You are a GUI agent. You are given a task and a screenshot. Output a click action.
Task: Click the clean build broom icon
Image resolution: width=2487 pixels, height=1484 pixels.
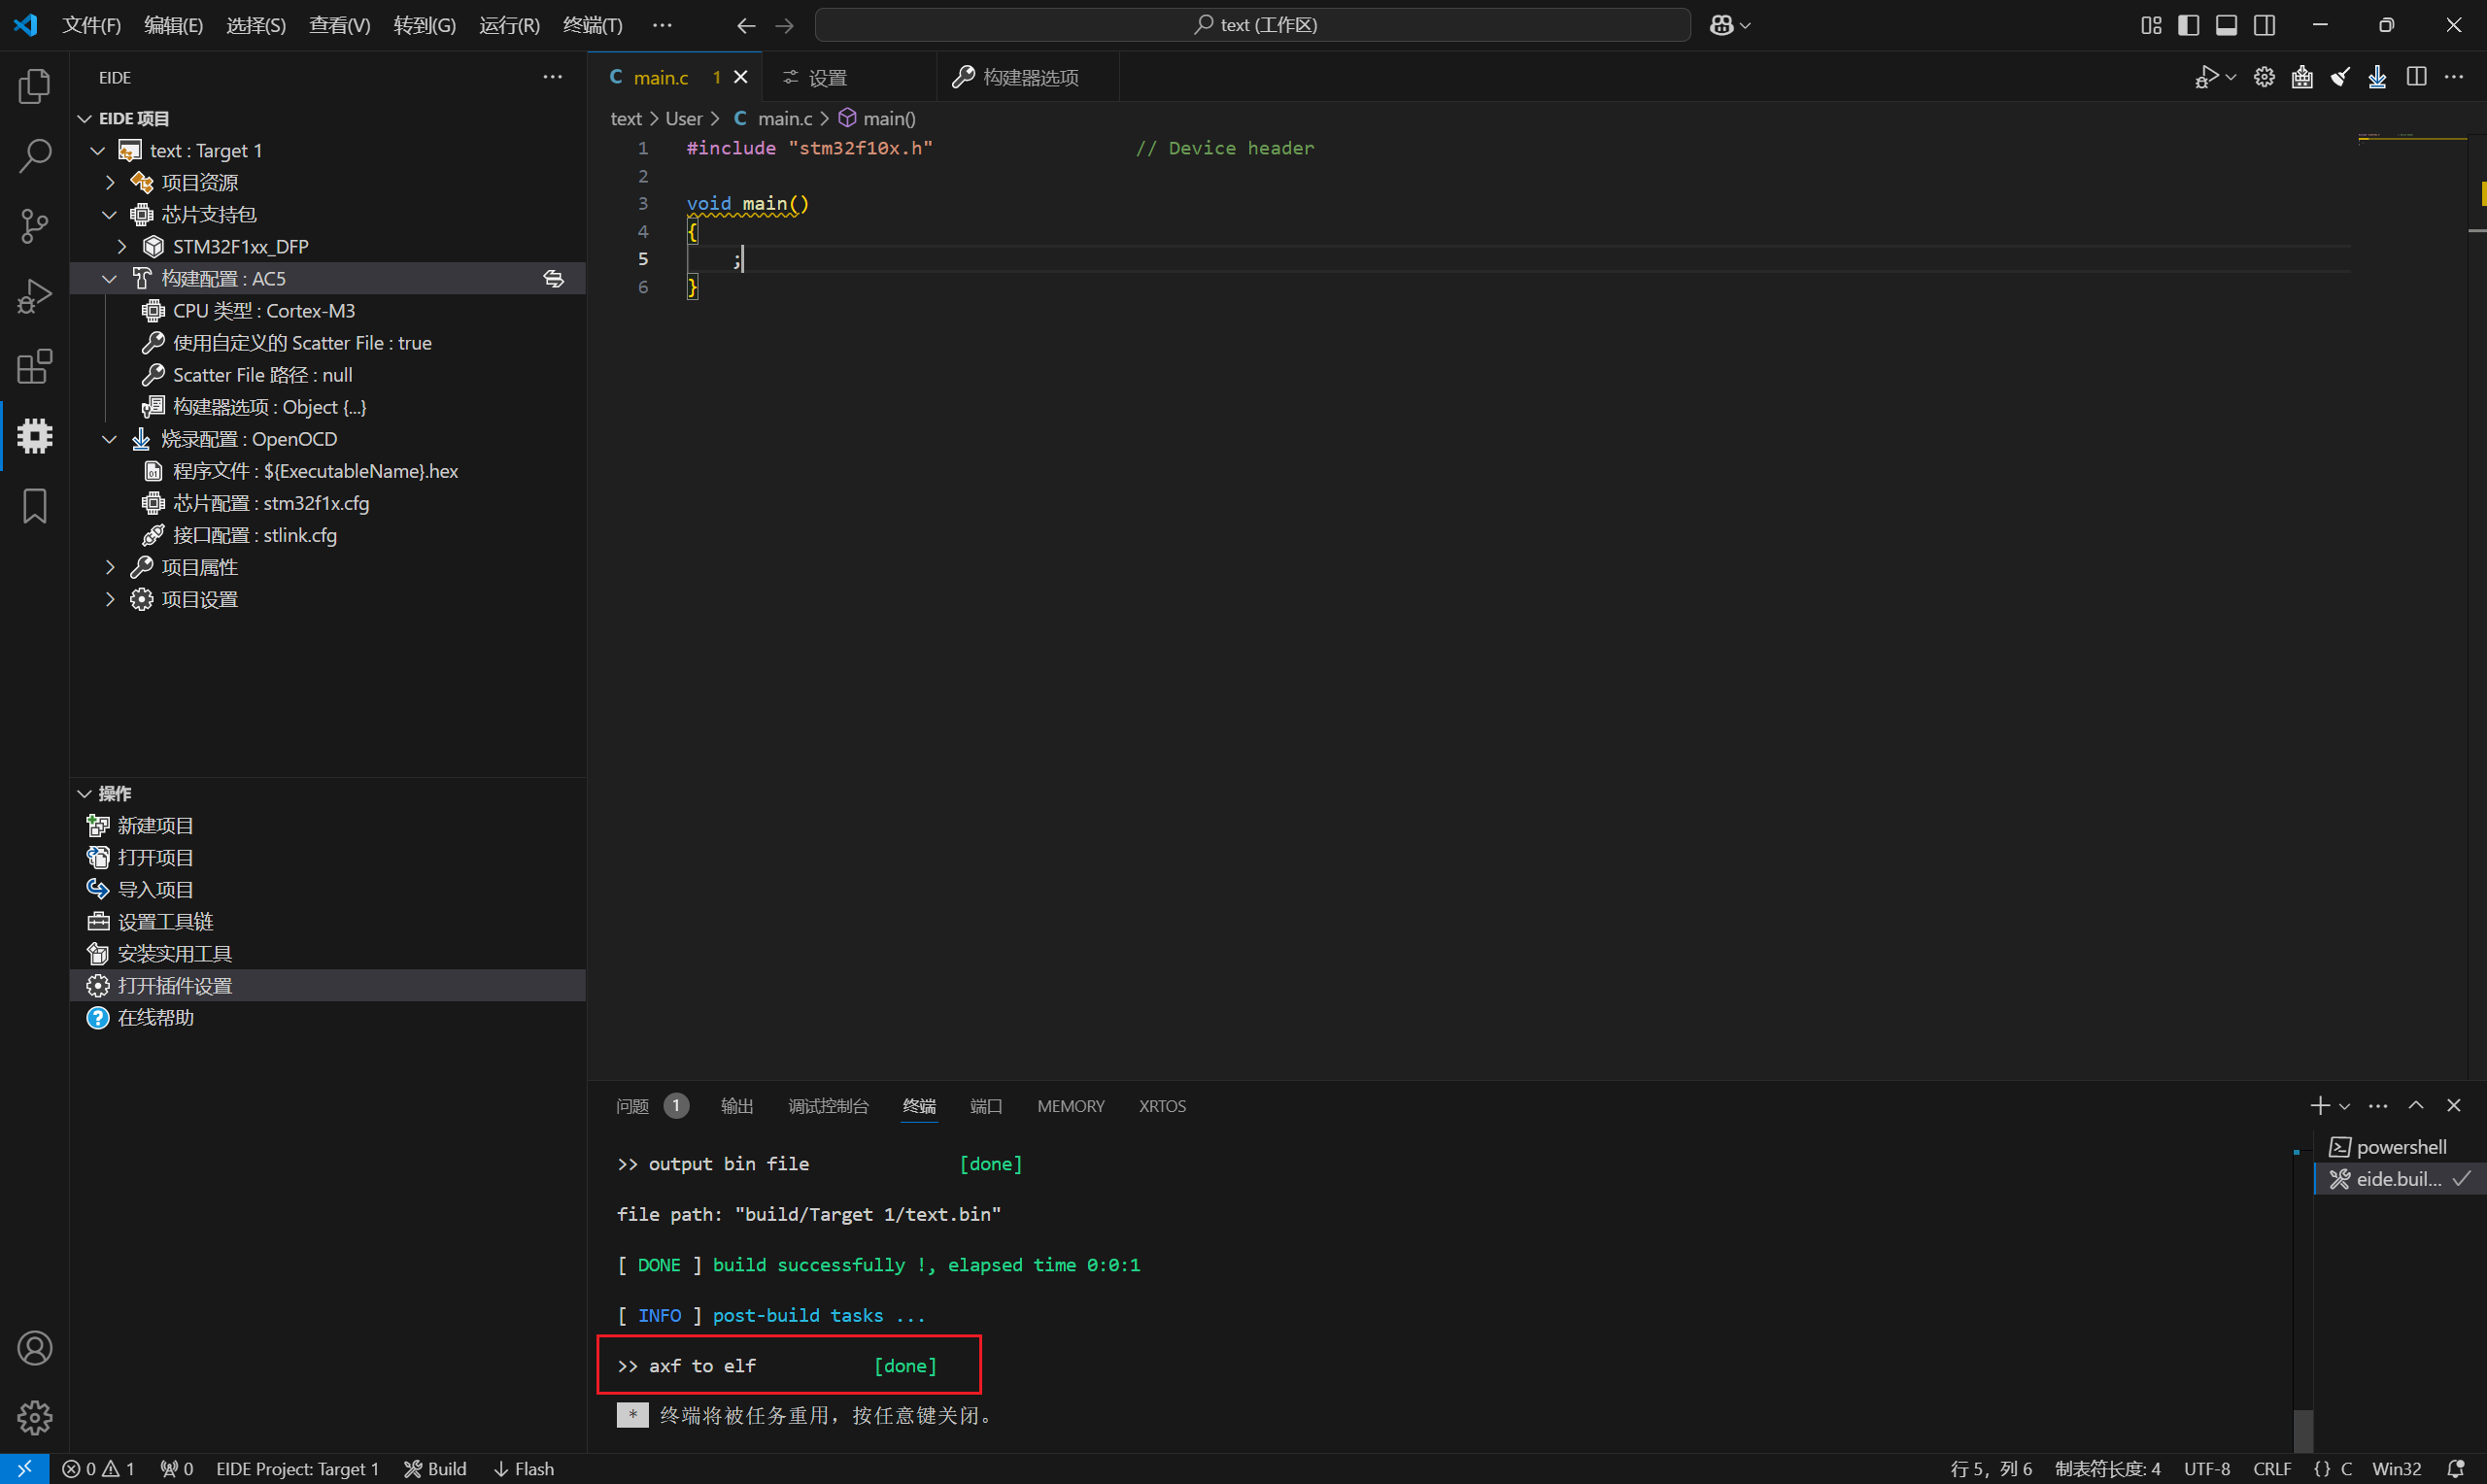[2340, 77]
